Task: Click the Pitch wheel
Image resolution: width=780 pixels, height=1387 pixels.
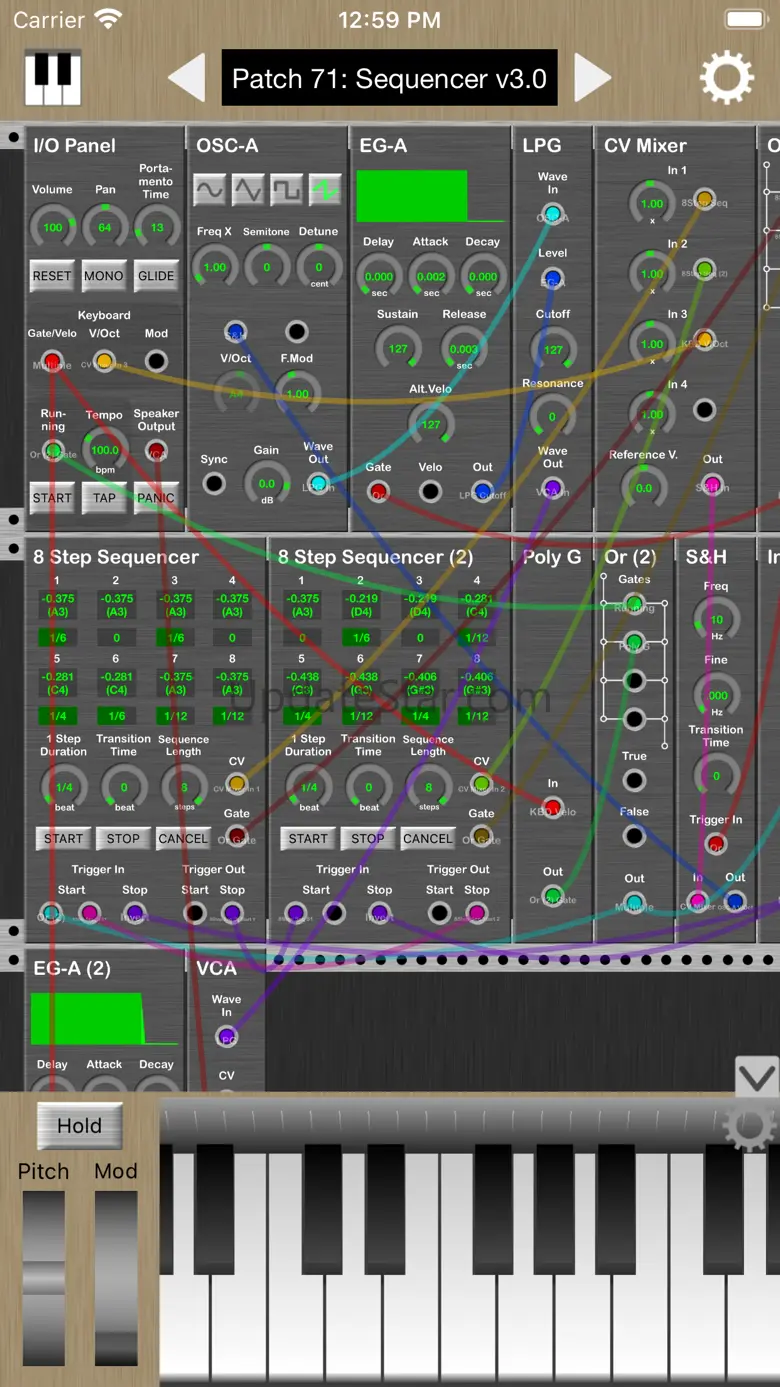Action: point(44,1278)
